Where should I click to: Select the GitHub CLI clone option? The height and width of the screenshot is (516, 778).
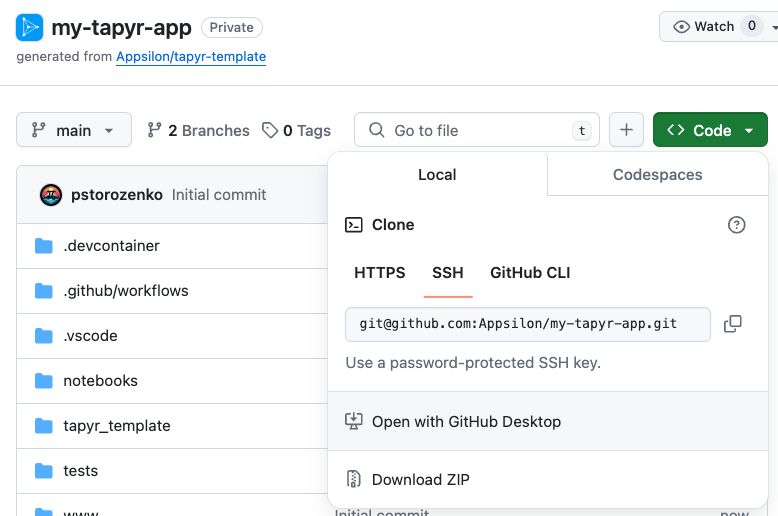[x=530, y=272]
